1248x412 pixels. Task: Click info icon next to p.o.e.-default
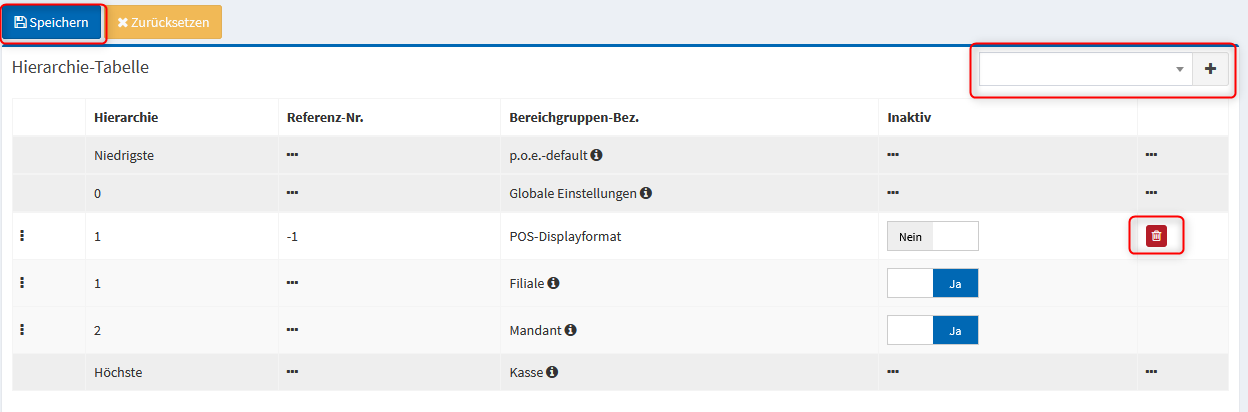[x=596, y=155]
